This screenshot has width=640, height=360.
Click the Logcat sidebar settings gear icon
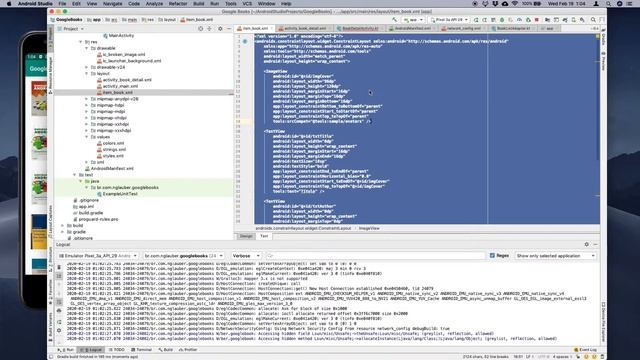59,331
